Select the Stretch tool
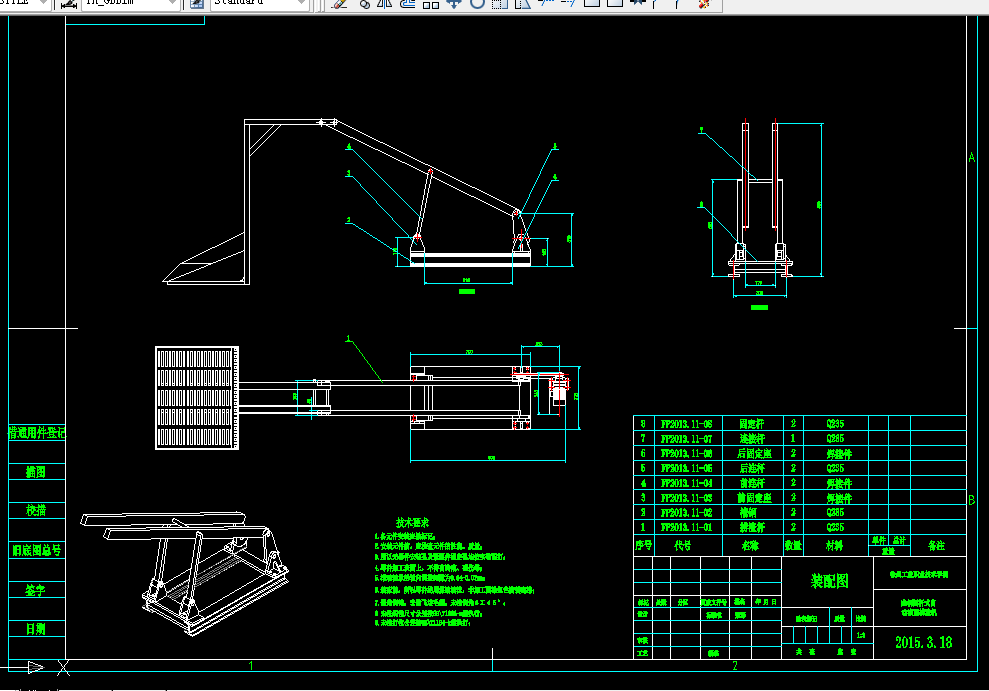Image resolution: width=989 pixels, height=691 pixels. coord(522,3)
